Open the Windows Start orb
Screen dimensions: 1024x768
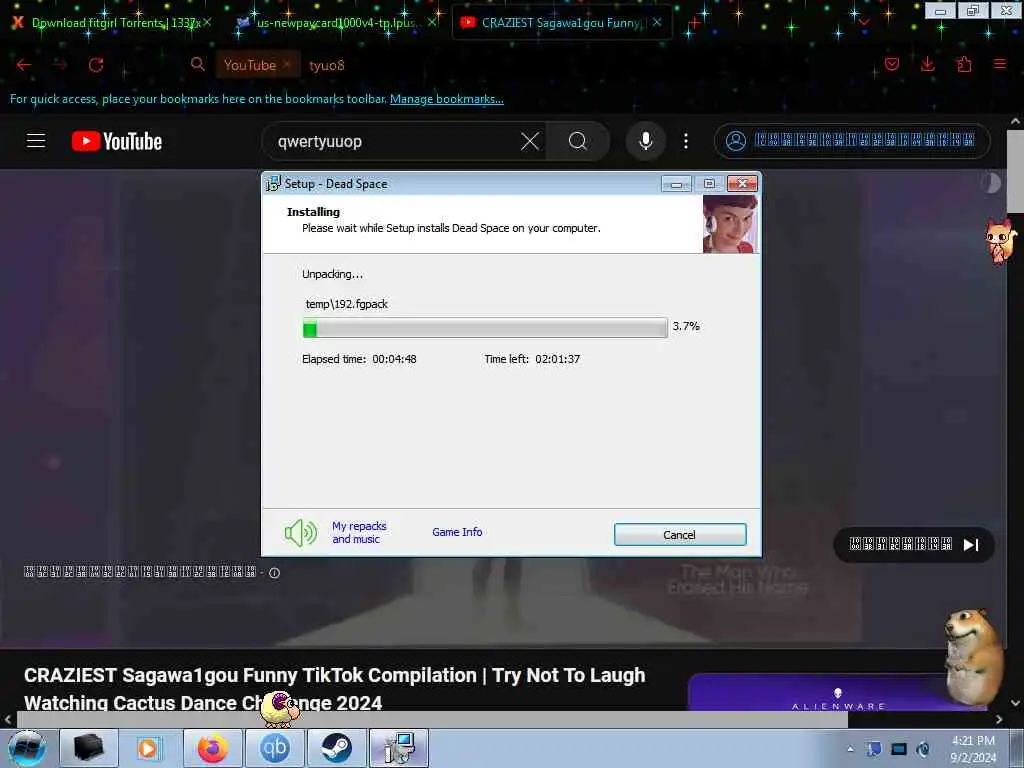[x=27, y=748]
